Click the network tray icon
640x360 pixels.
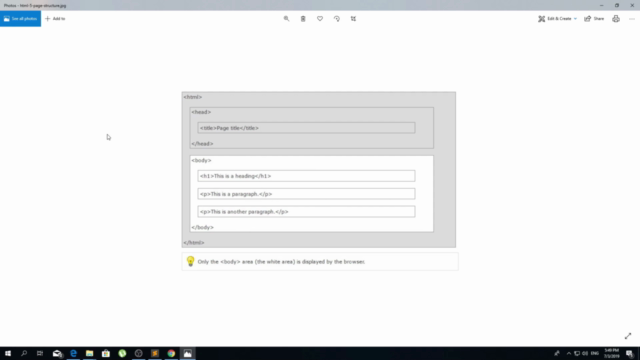pyautogui.click(x=577, y=353)
